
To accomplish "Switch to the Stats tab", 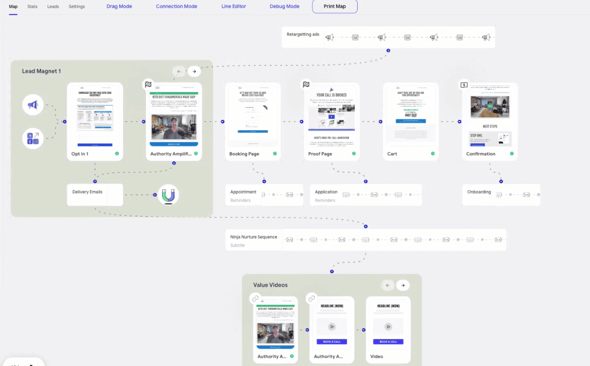I will (32, 6).
